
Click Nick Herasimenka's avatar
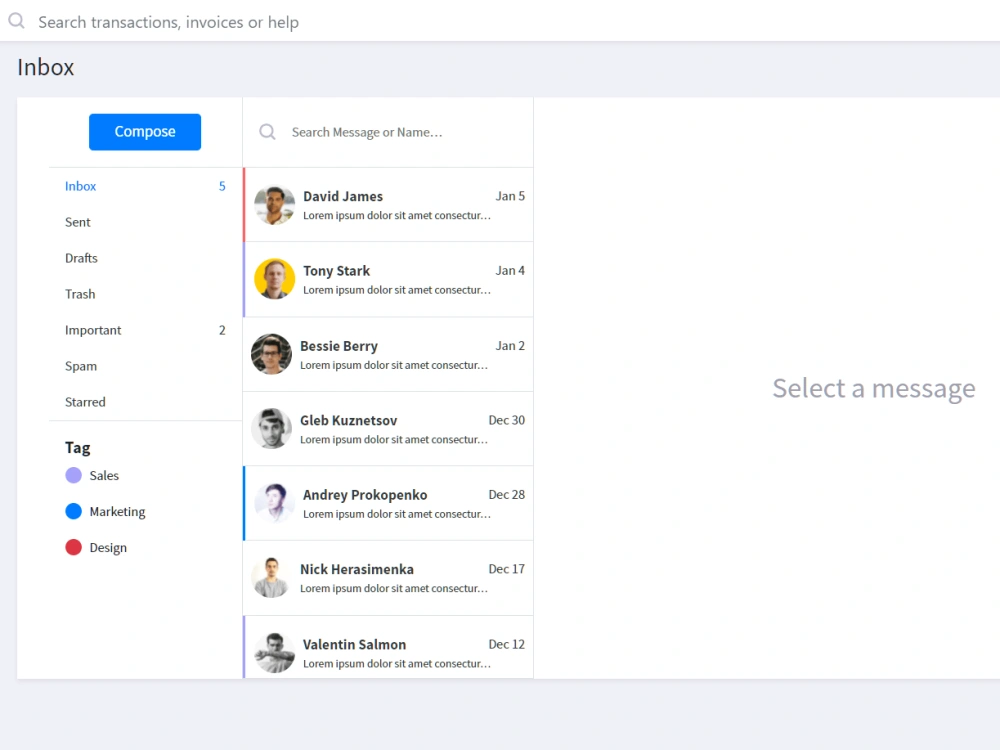pos(271,578)
